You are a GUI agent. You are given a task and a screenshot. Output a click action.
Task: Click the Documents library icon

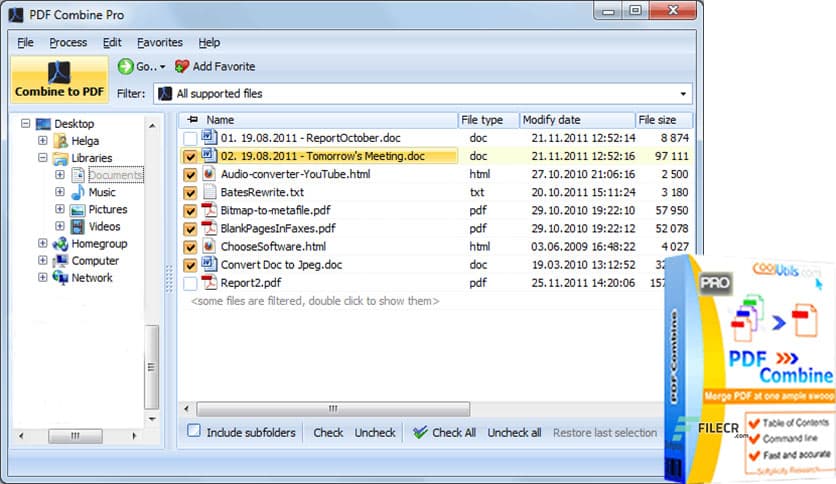pyautogui.click(x=78, y=175)
